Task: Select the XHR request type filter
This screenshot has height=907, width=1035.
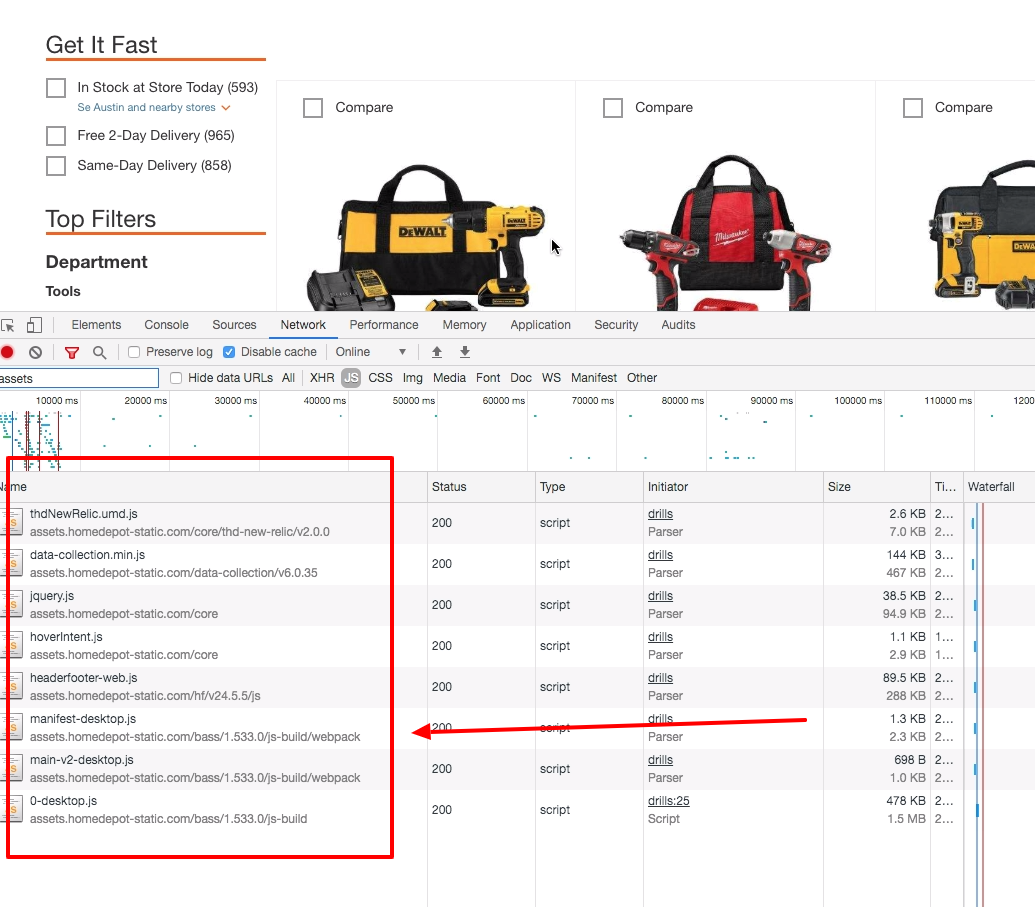Action: 322,378
